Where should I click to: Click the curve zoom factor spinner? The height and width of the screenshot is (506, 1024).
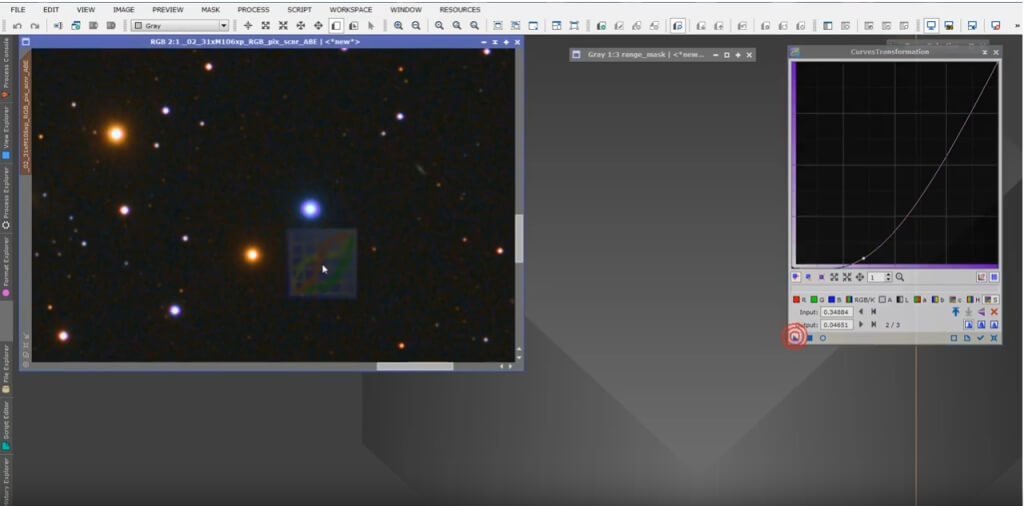(x=880, y=277)
